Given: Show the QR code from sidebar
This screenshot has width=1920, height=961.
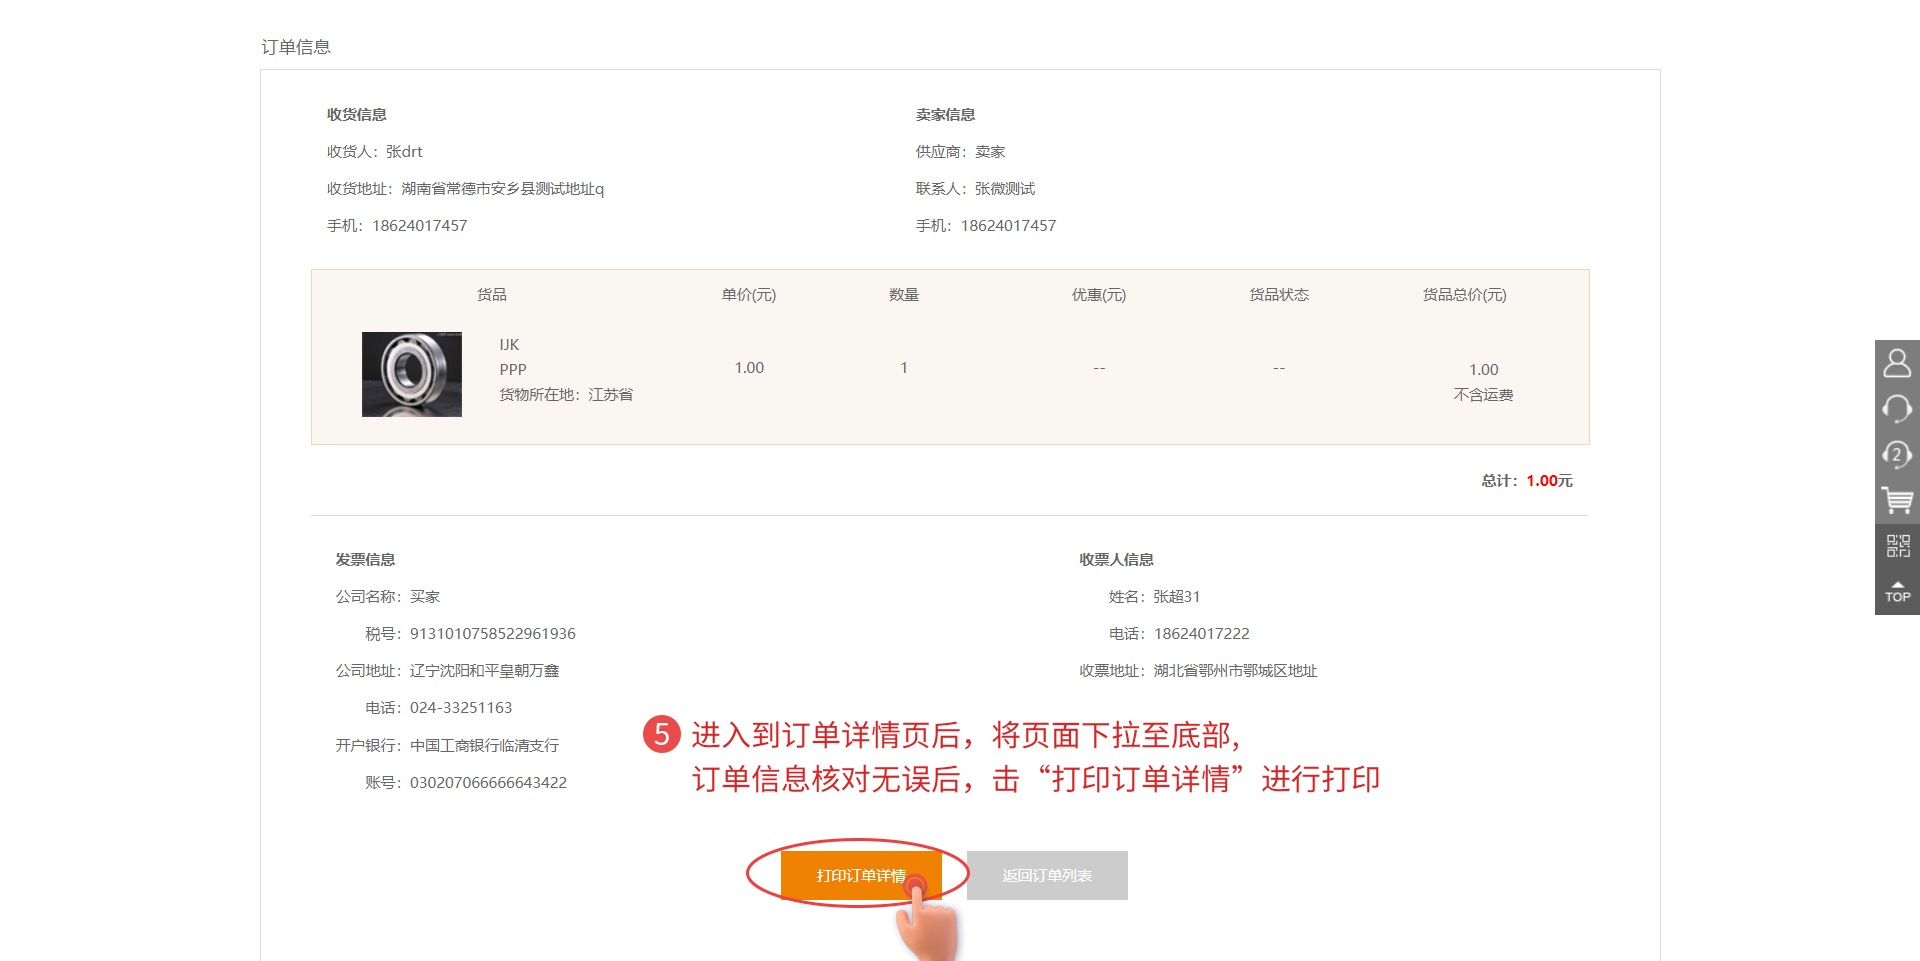Looking at the screenshot, I should click(x=1897, y=546).
